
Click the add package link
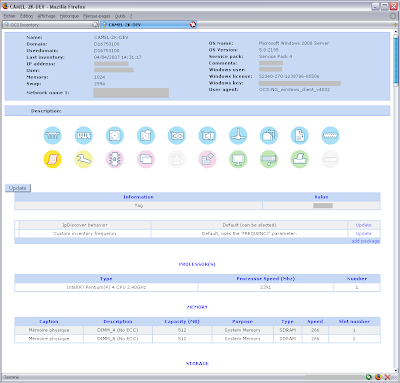click(366, 241)
